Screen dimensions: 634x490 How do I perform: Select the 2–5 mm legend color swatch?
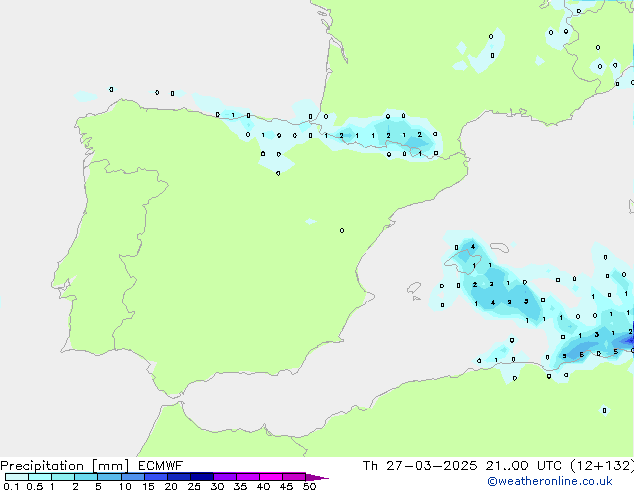point(86,477)
